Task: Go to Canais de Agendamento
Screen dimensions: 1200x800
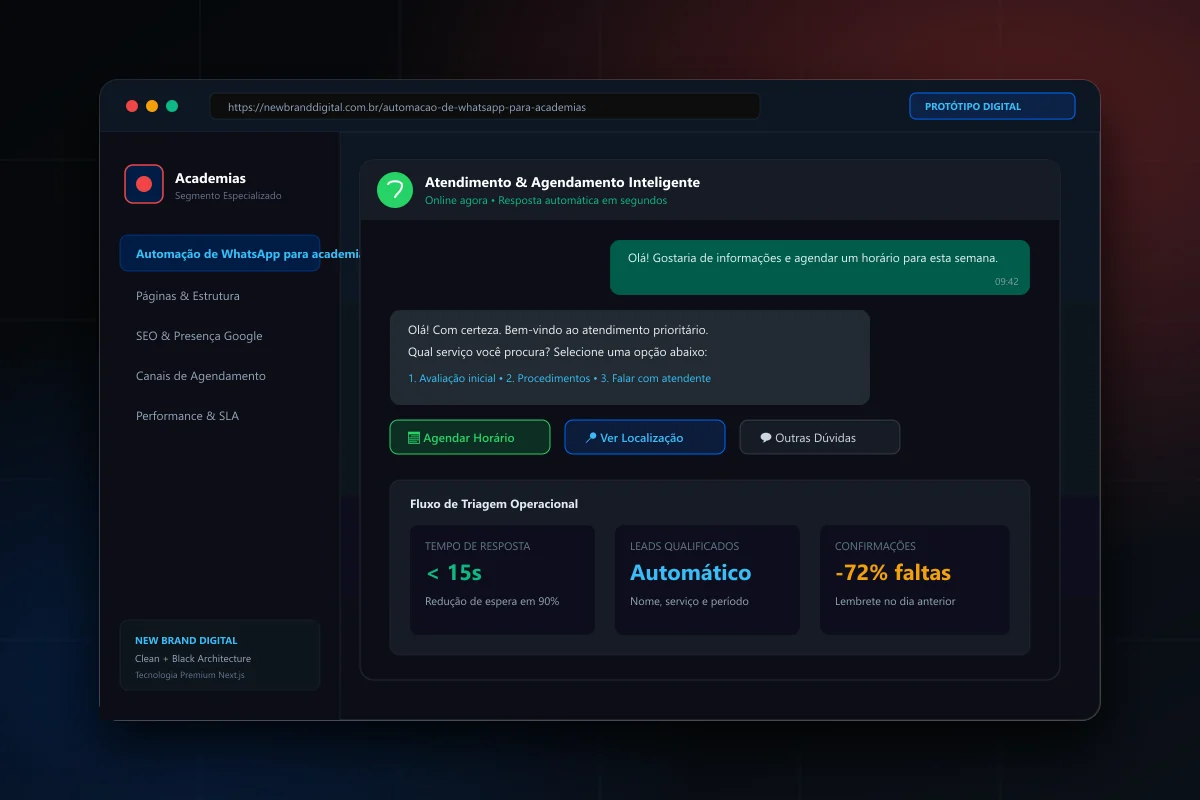Action: point(201,376)
